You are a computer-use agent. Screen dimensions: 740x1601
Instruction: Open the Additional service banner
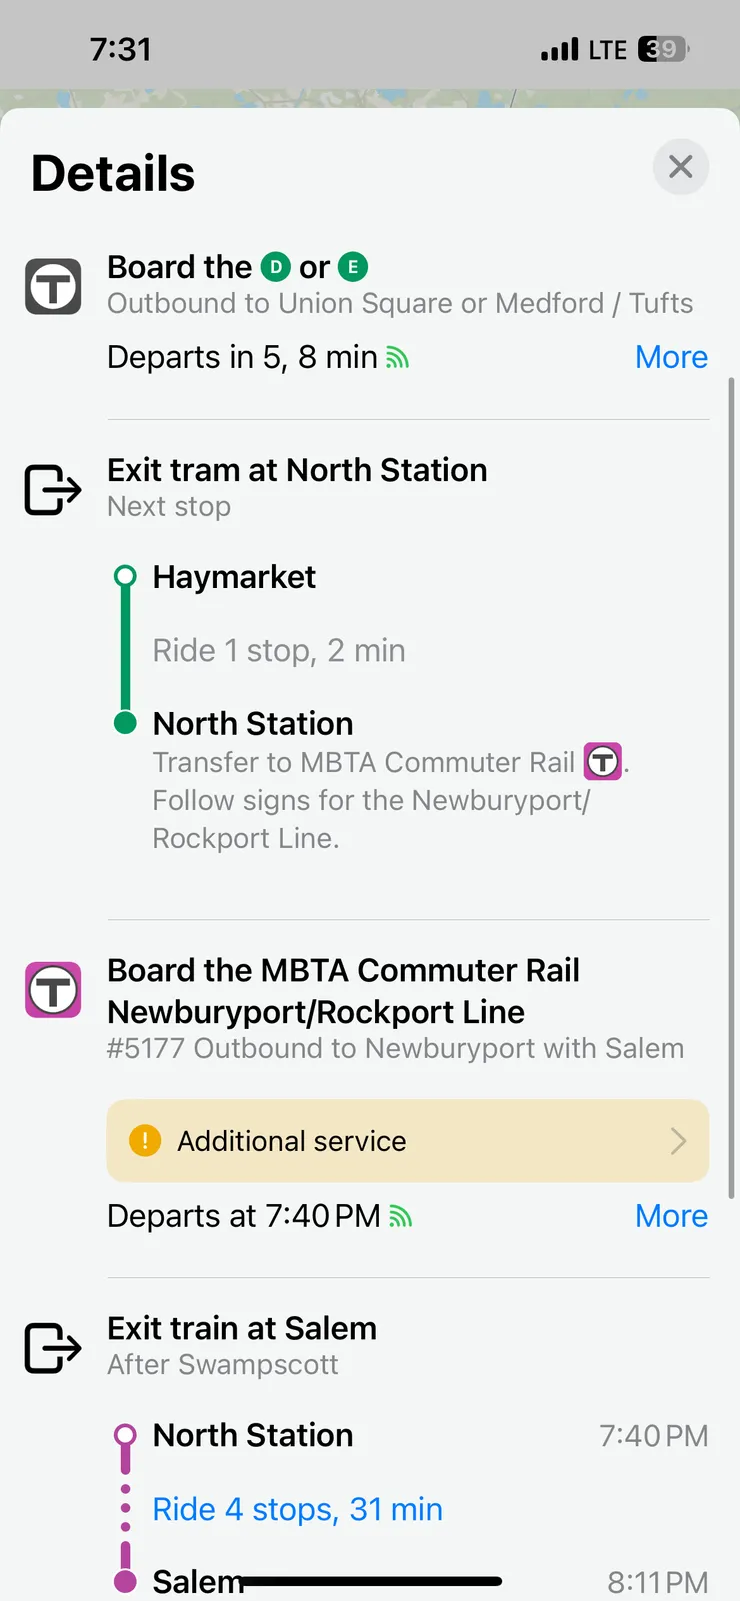(x=400, y=1141)
